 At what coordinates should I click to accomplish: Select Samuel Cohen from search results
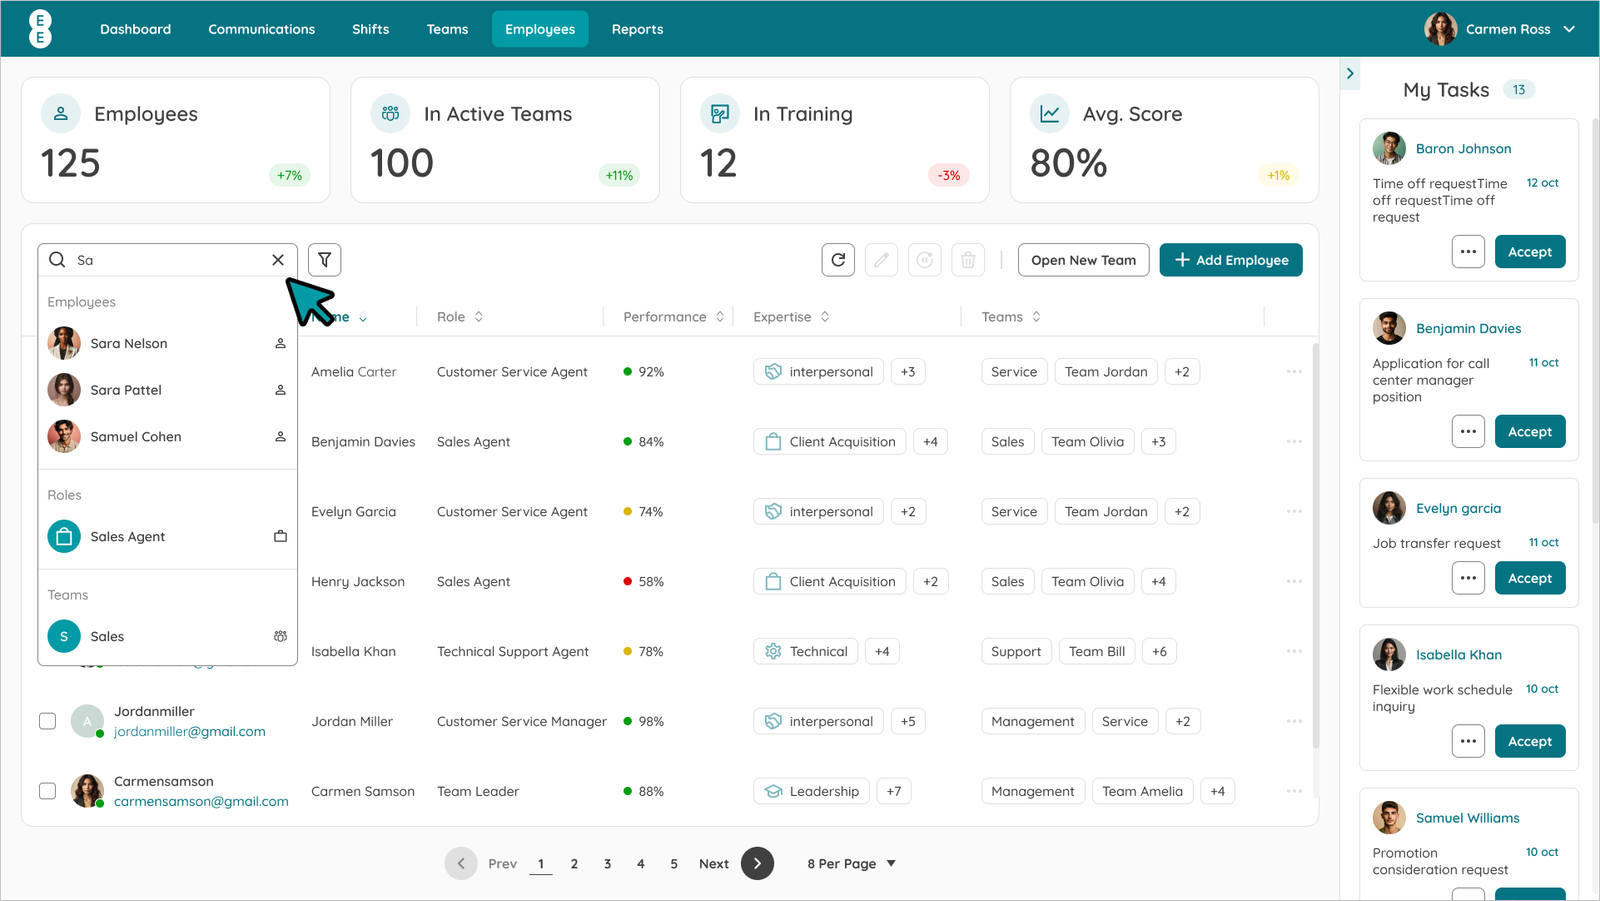[167, 437]
